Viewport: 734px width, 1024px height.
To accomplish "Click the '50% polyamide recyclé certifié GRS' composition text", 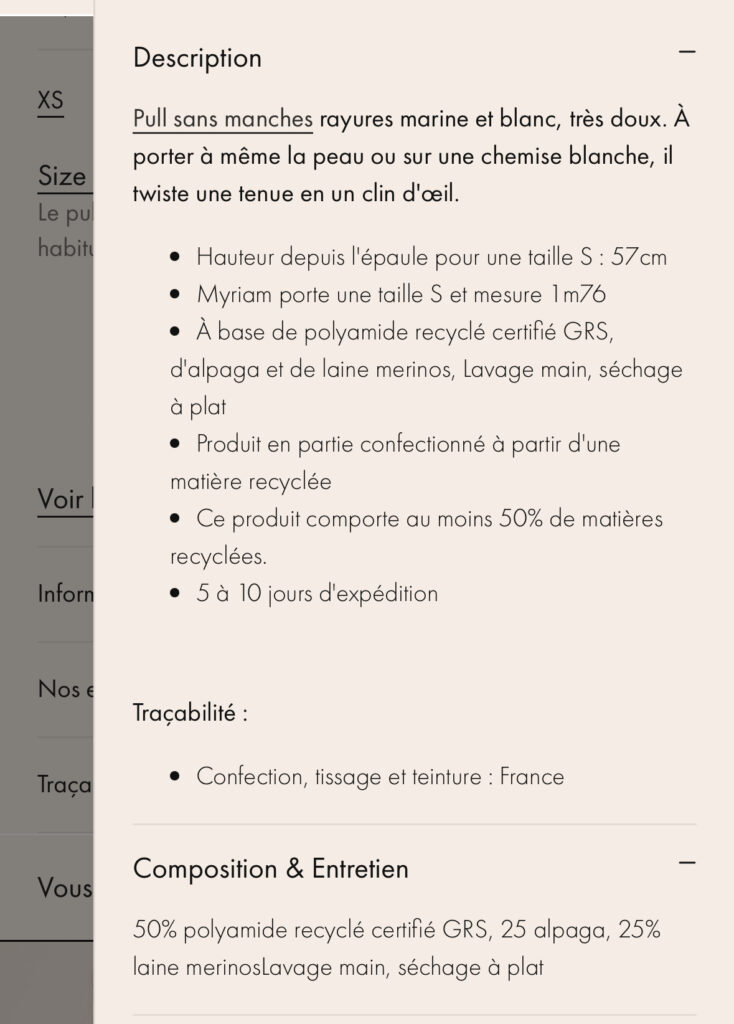I will pos(312,930).
